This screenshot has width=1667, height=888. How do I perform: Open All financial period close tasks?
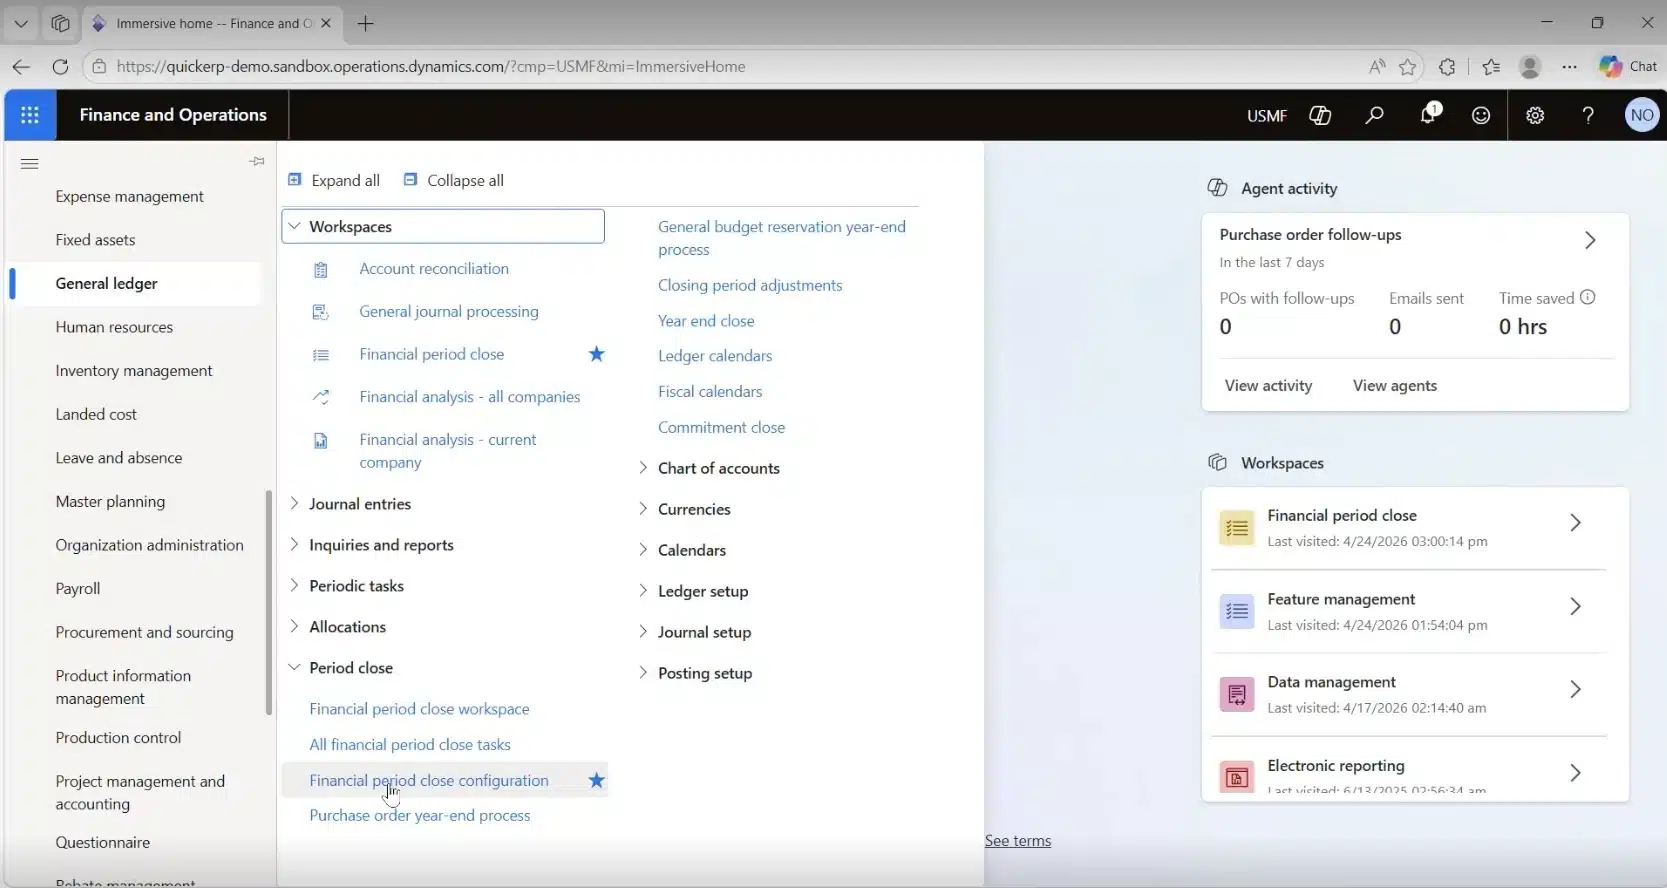click(410, 744)
